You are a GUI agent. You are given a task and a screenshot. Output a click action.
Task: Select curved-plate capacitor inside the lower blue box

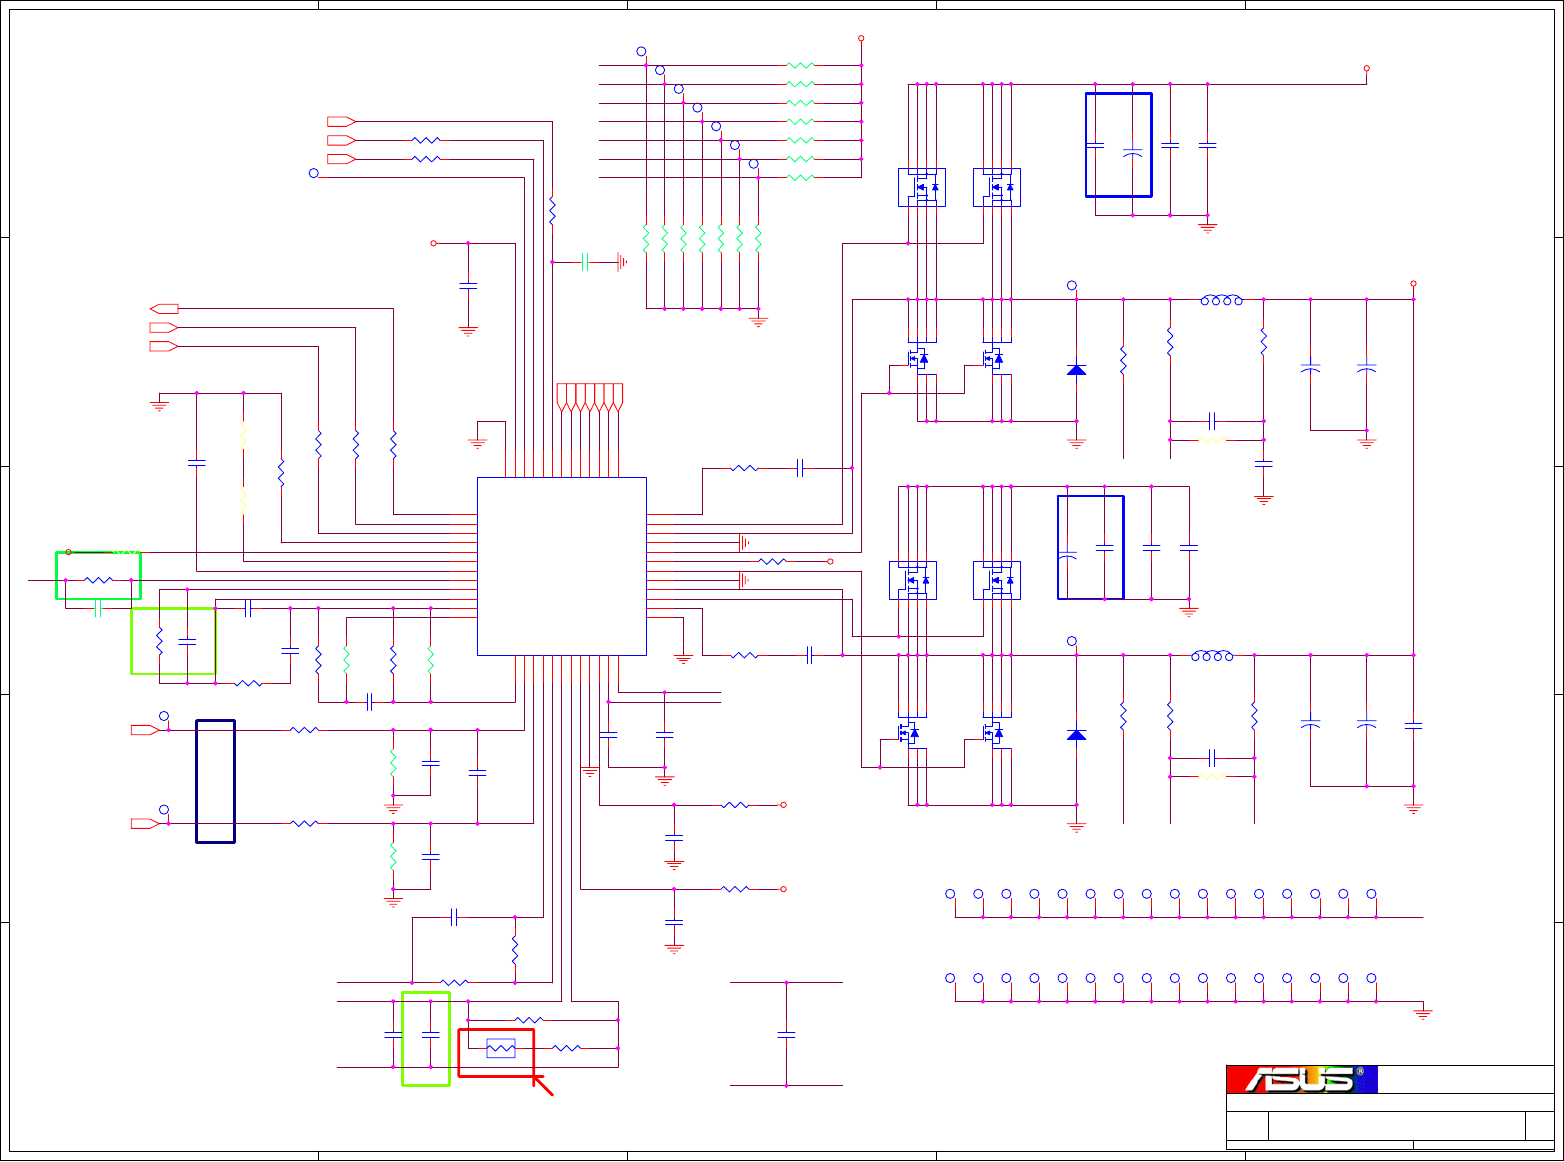[1067, 554]
